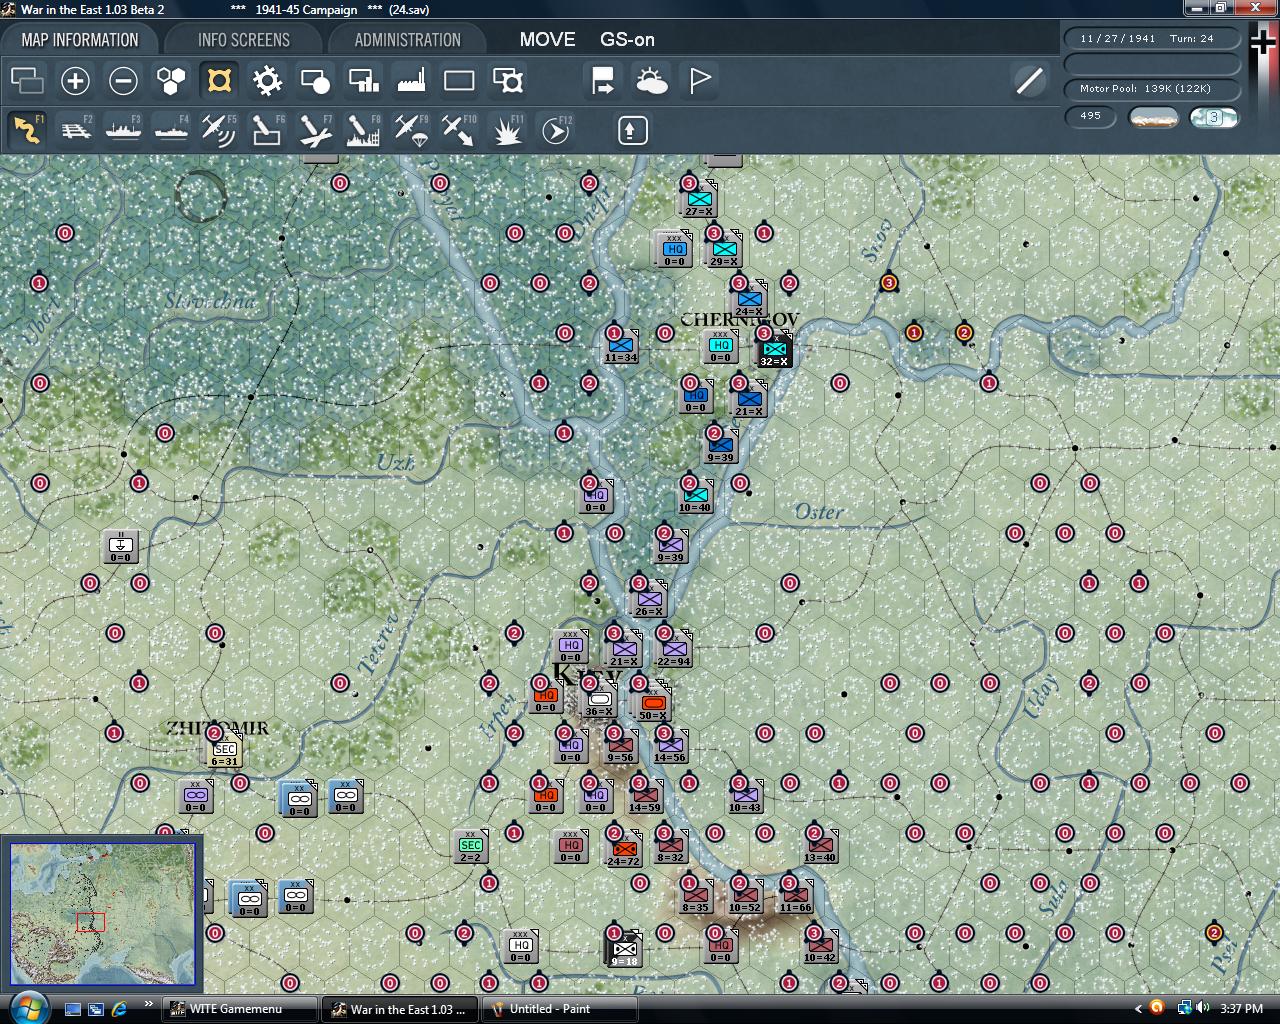
Task: Click the minimap overview thumbnail
Action: coord(102,914)
